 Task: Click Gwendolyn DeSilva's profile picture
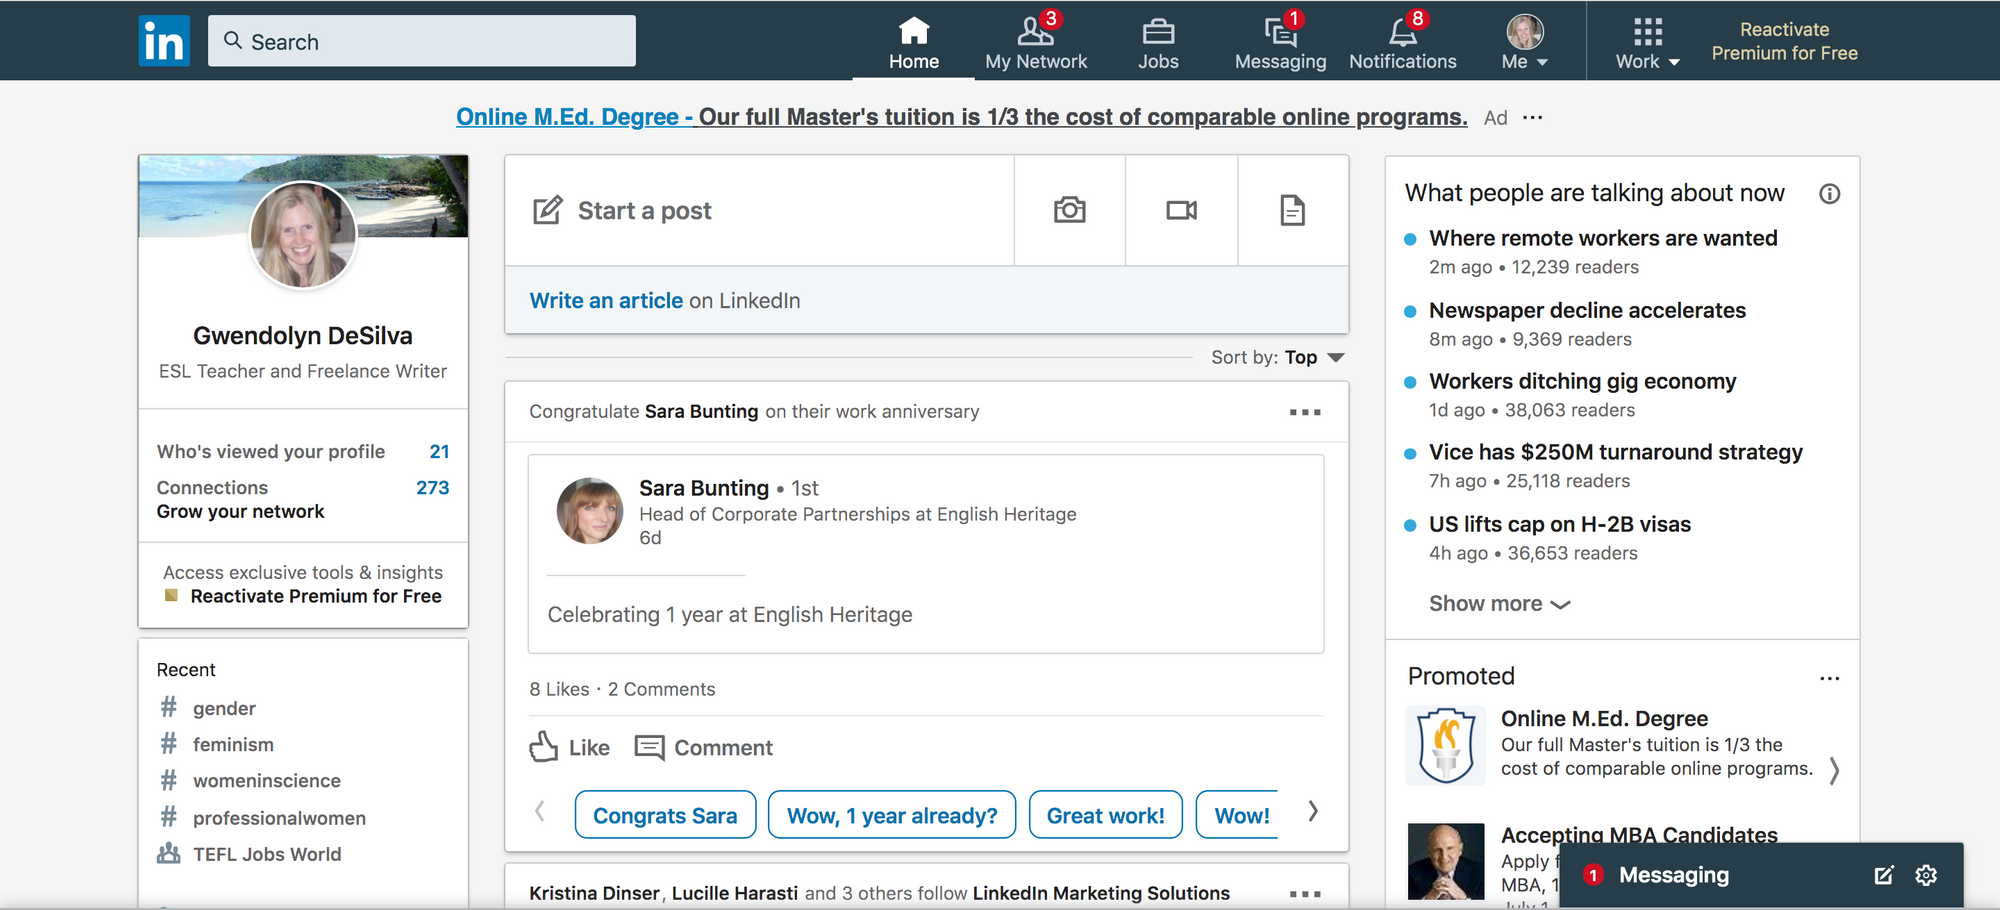(x=303, y=235)
